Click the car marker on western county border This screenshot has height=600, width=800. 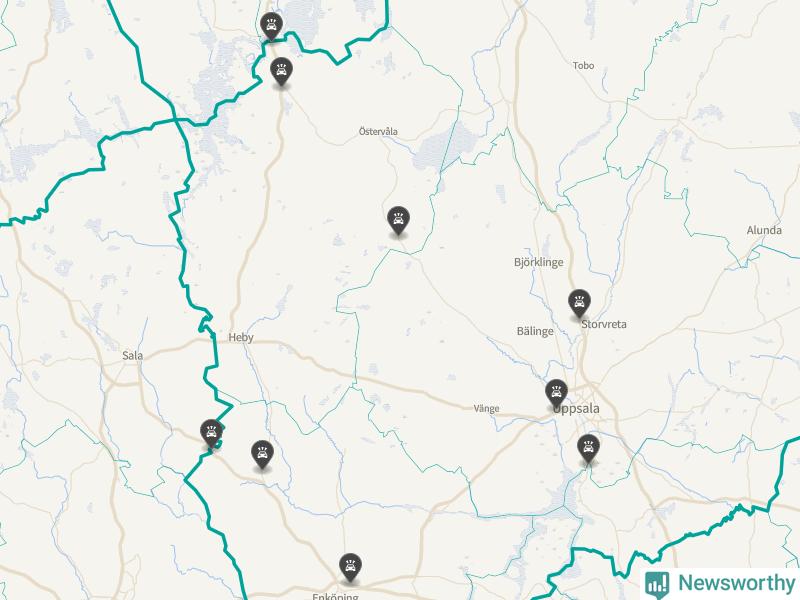pos(211,434)
